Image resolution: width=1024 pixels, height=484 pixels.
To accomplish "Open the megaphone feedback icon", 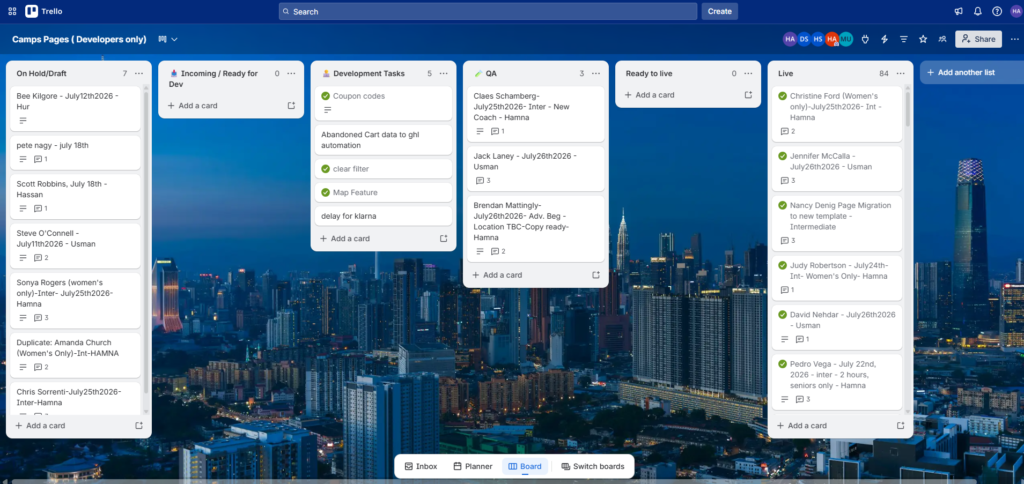I will pos(959,11).
